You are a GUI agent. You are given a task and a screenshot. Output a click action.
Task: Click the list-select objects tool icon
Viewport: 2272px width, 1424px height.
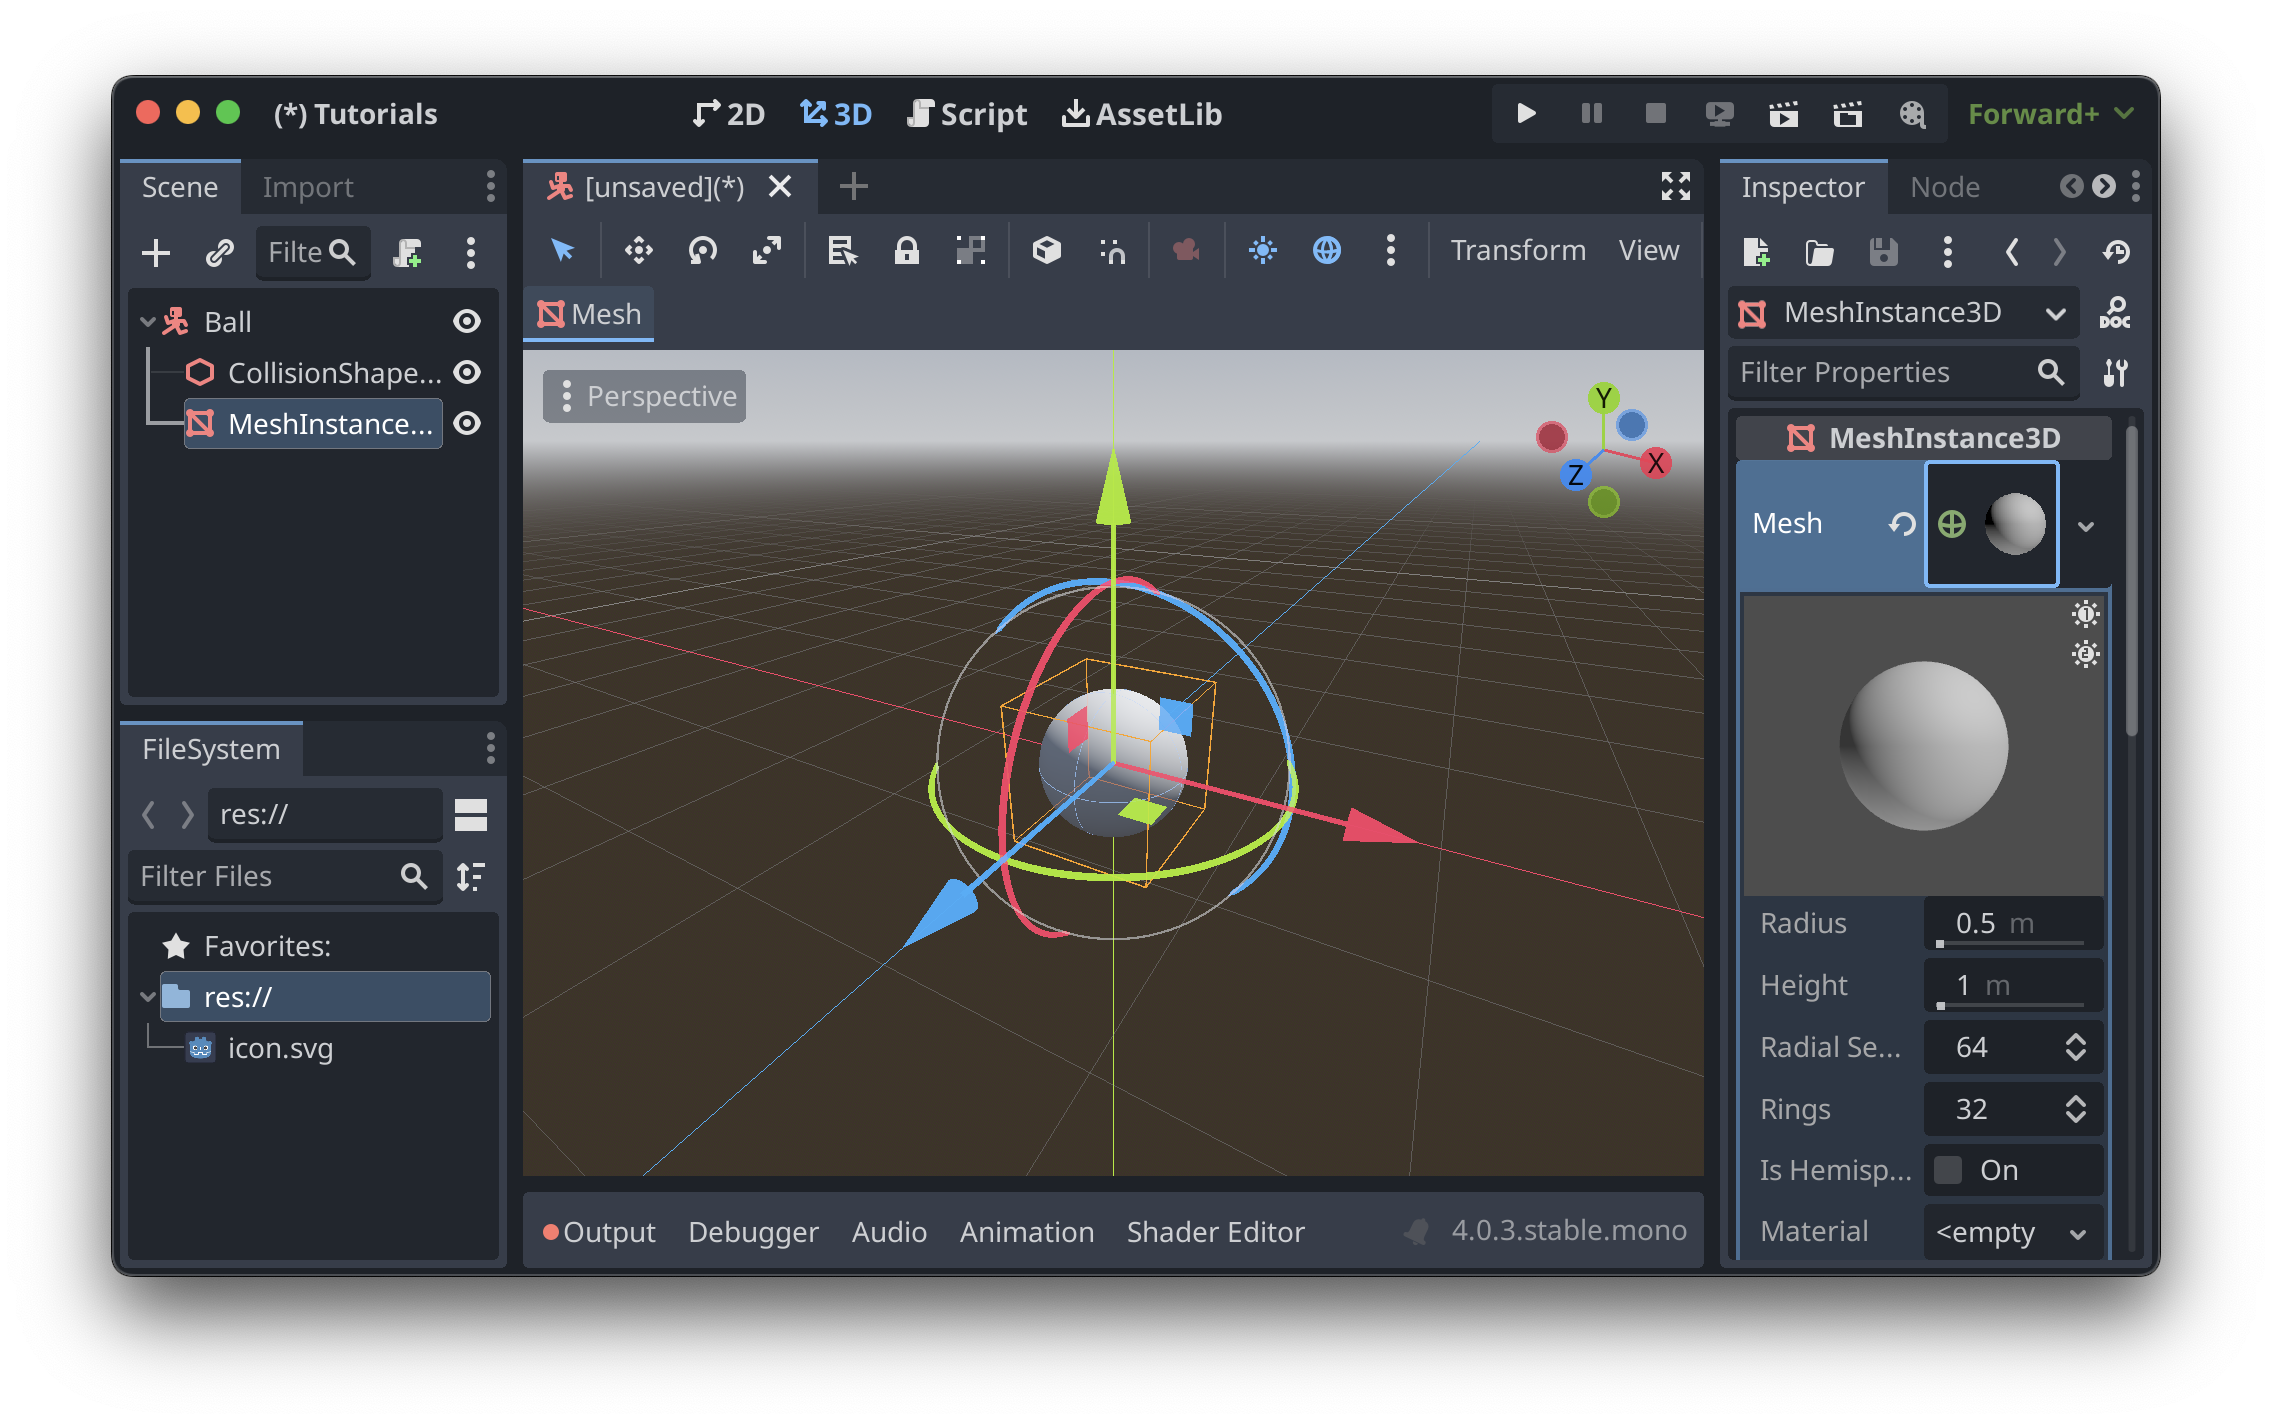point(842,250)
